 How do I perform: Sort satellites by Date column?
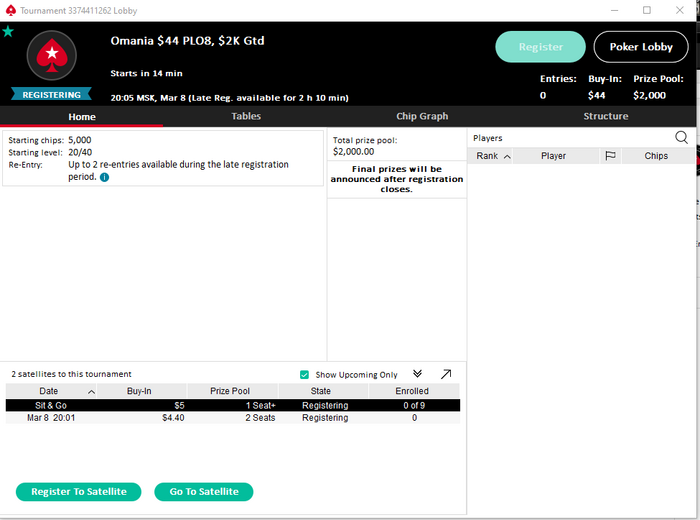tap(51, 391)
